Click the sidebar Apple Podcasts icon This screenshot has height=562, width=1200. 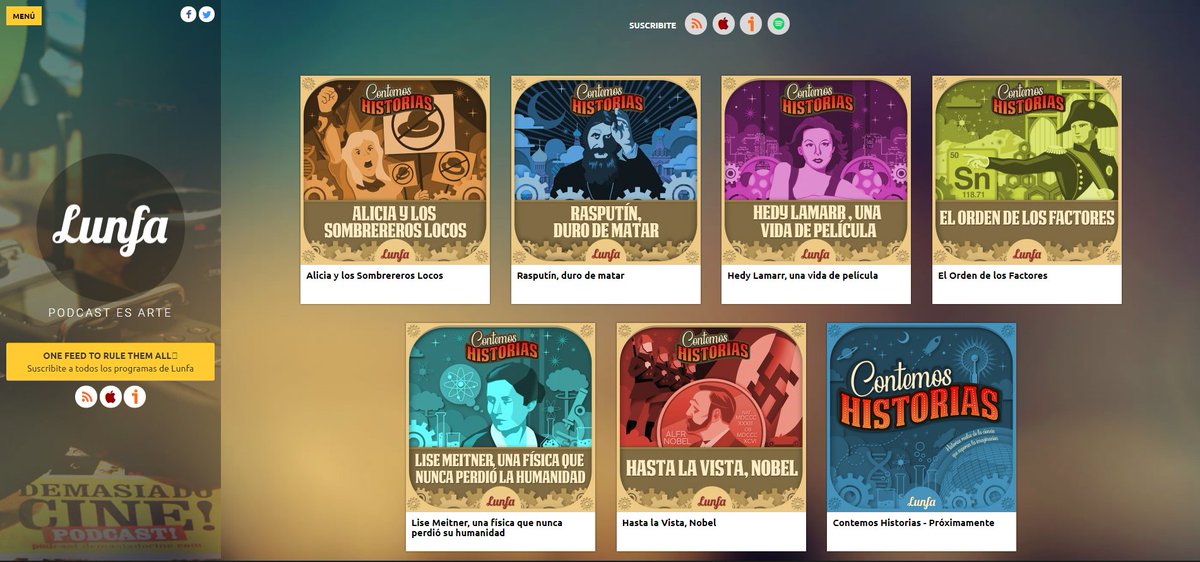(111, 397)
